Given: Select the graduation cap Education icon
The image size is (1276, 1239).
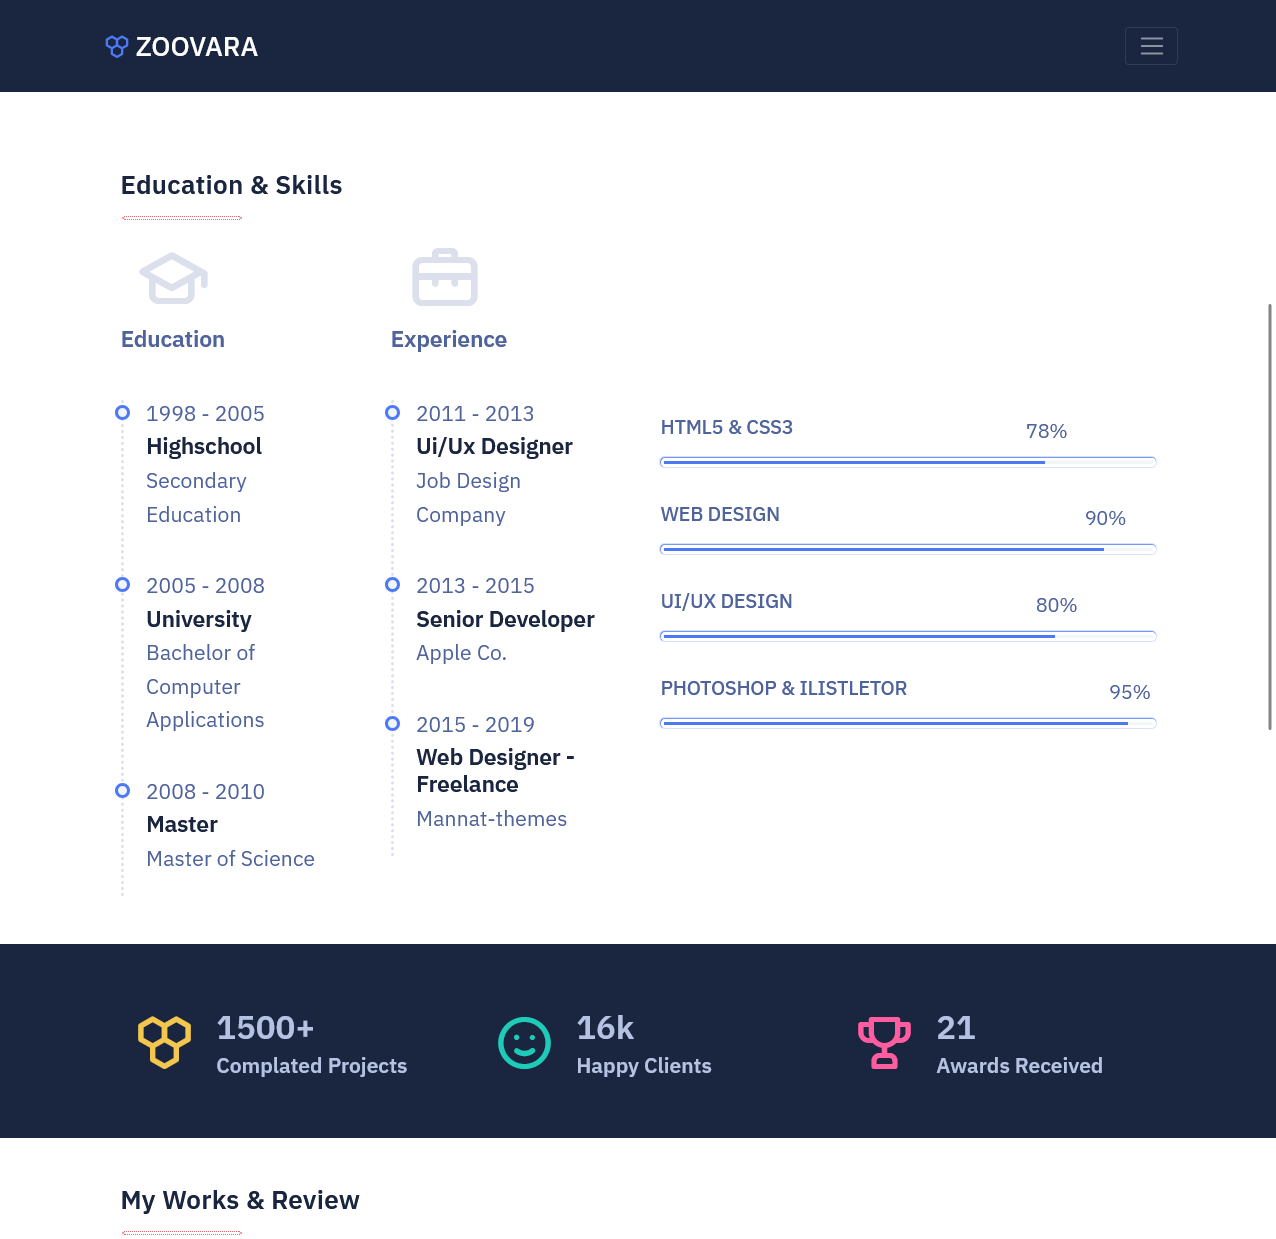Looking at the screenshot, I should pos(172,278).
